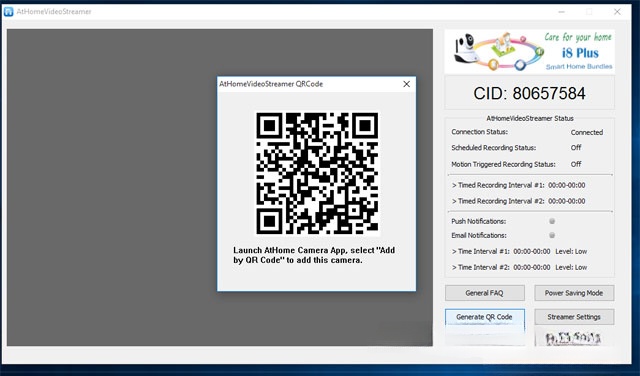Click the i8 Plus Smart Home Bundles banner
640x376 pixels.
click(529, 51)
